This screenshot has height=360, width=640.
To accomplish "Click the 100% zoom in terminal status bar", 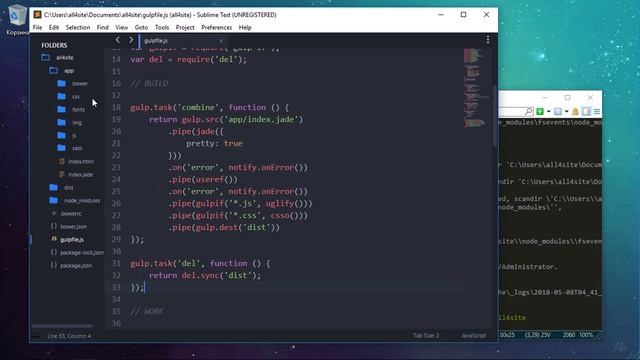I will tap(586, 335).
